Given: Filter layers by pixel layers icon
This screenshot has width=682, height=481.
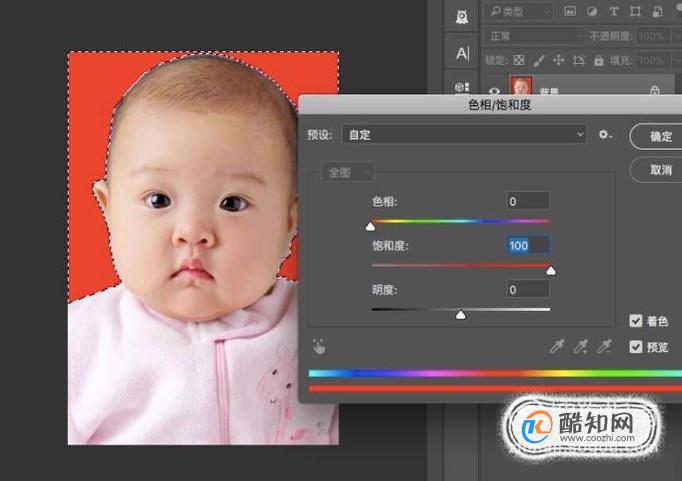Looking at the screenshot, I should pos(570,12).
